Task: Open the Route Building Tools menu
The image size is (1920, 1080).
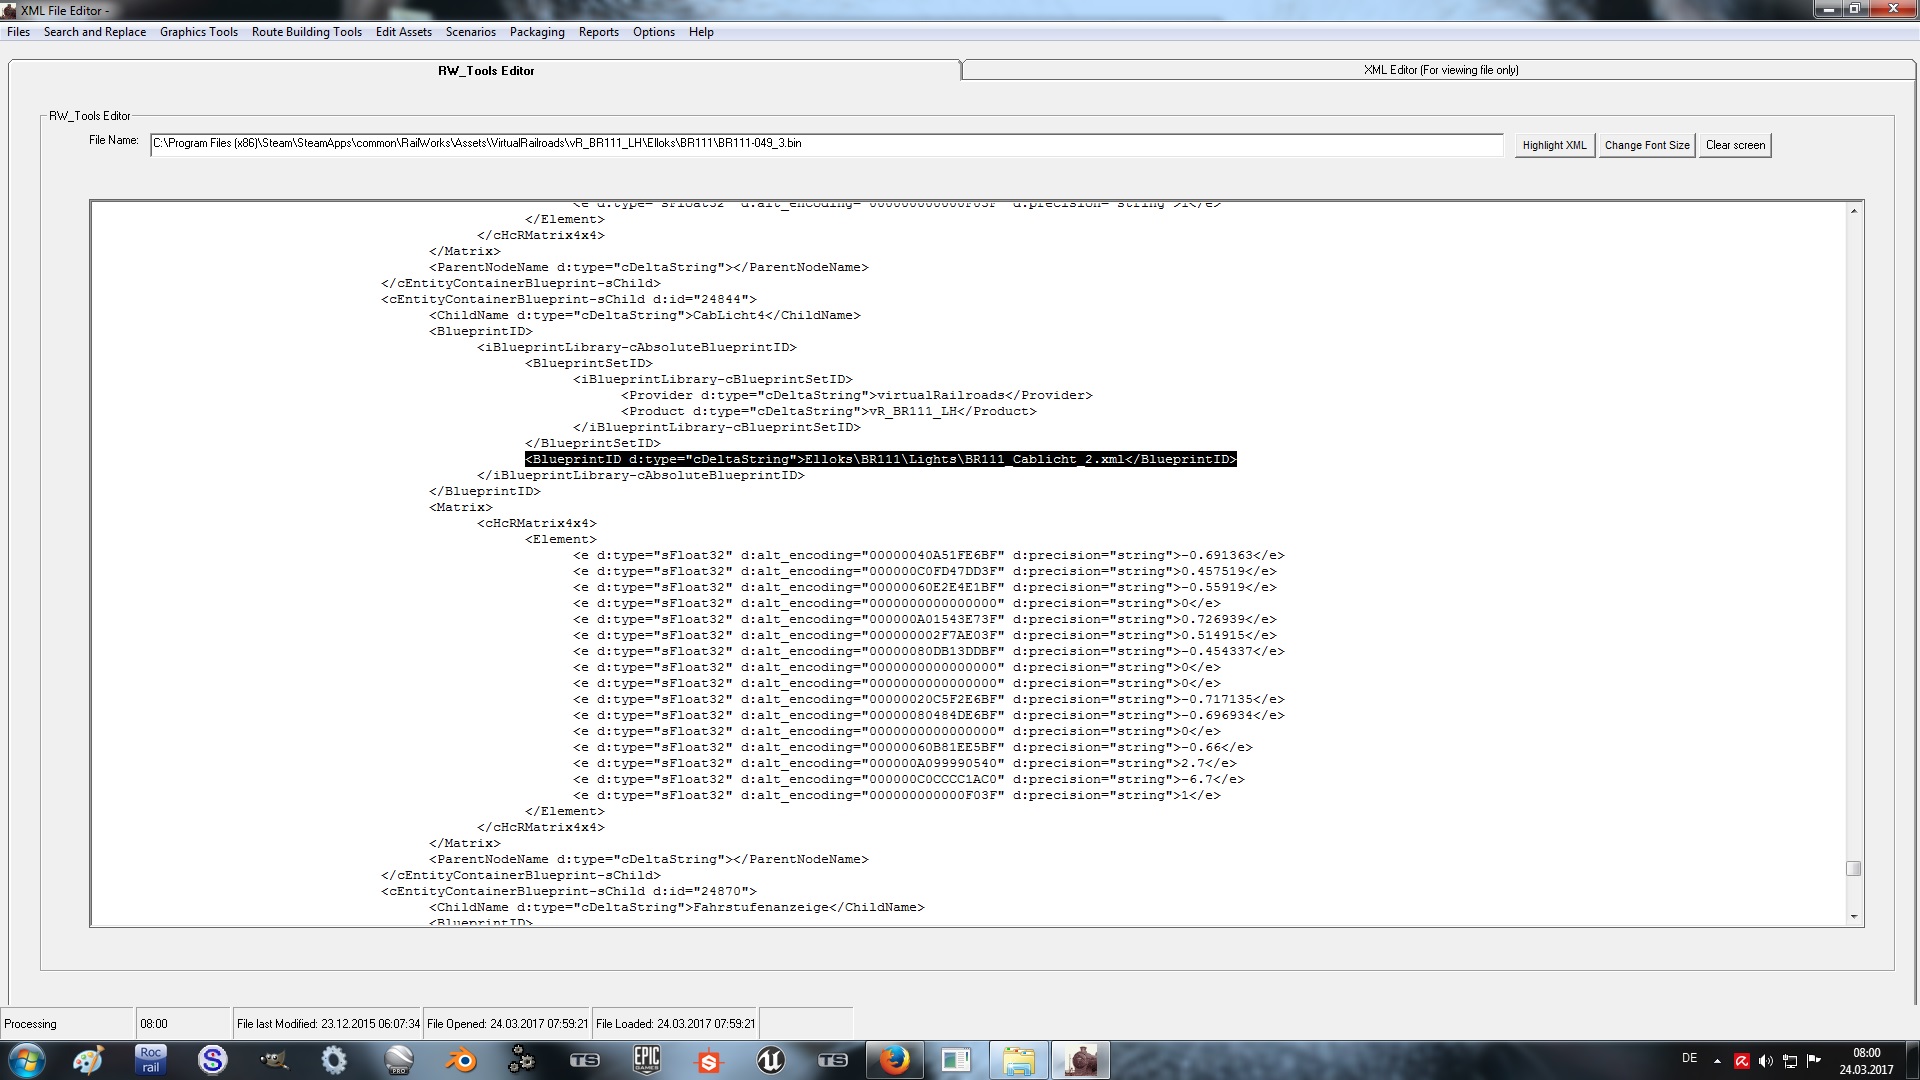Action: pyautogui.click(x=306, y=32)
